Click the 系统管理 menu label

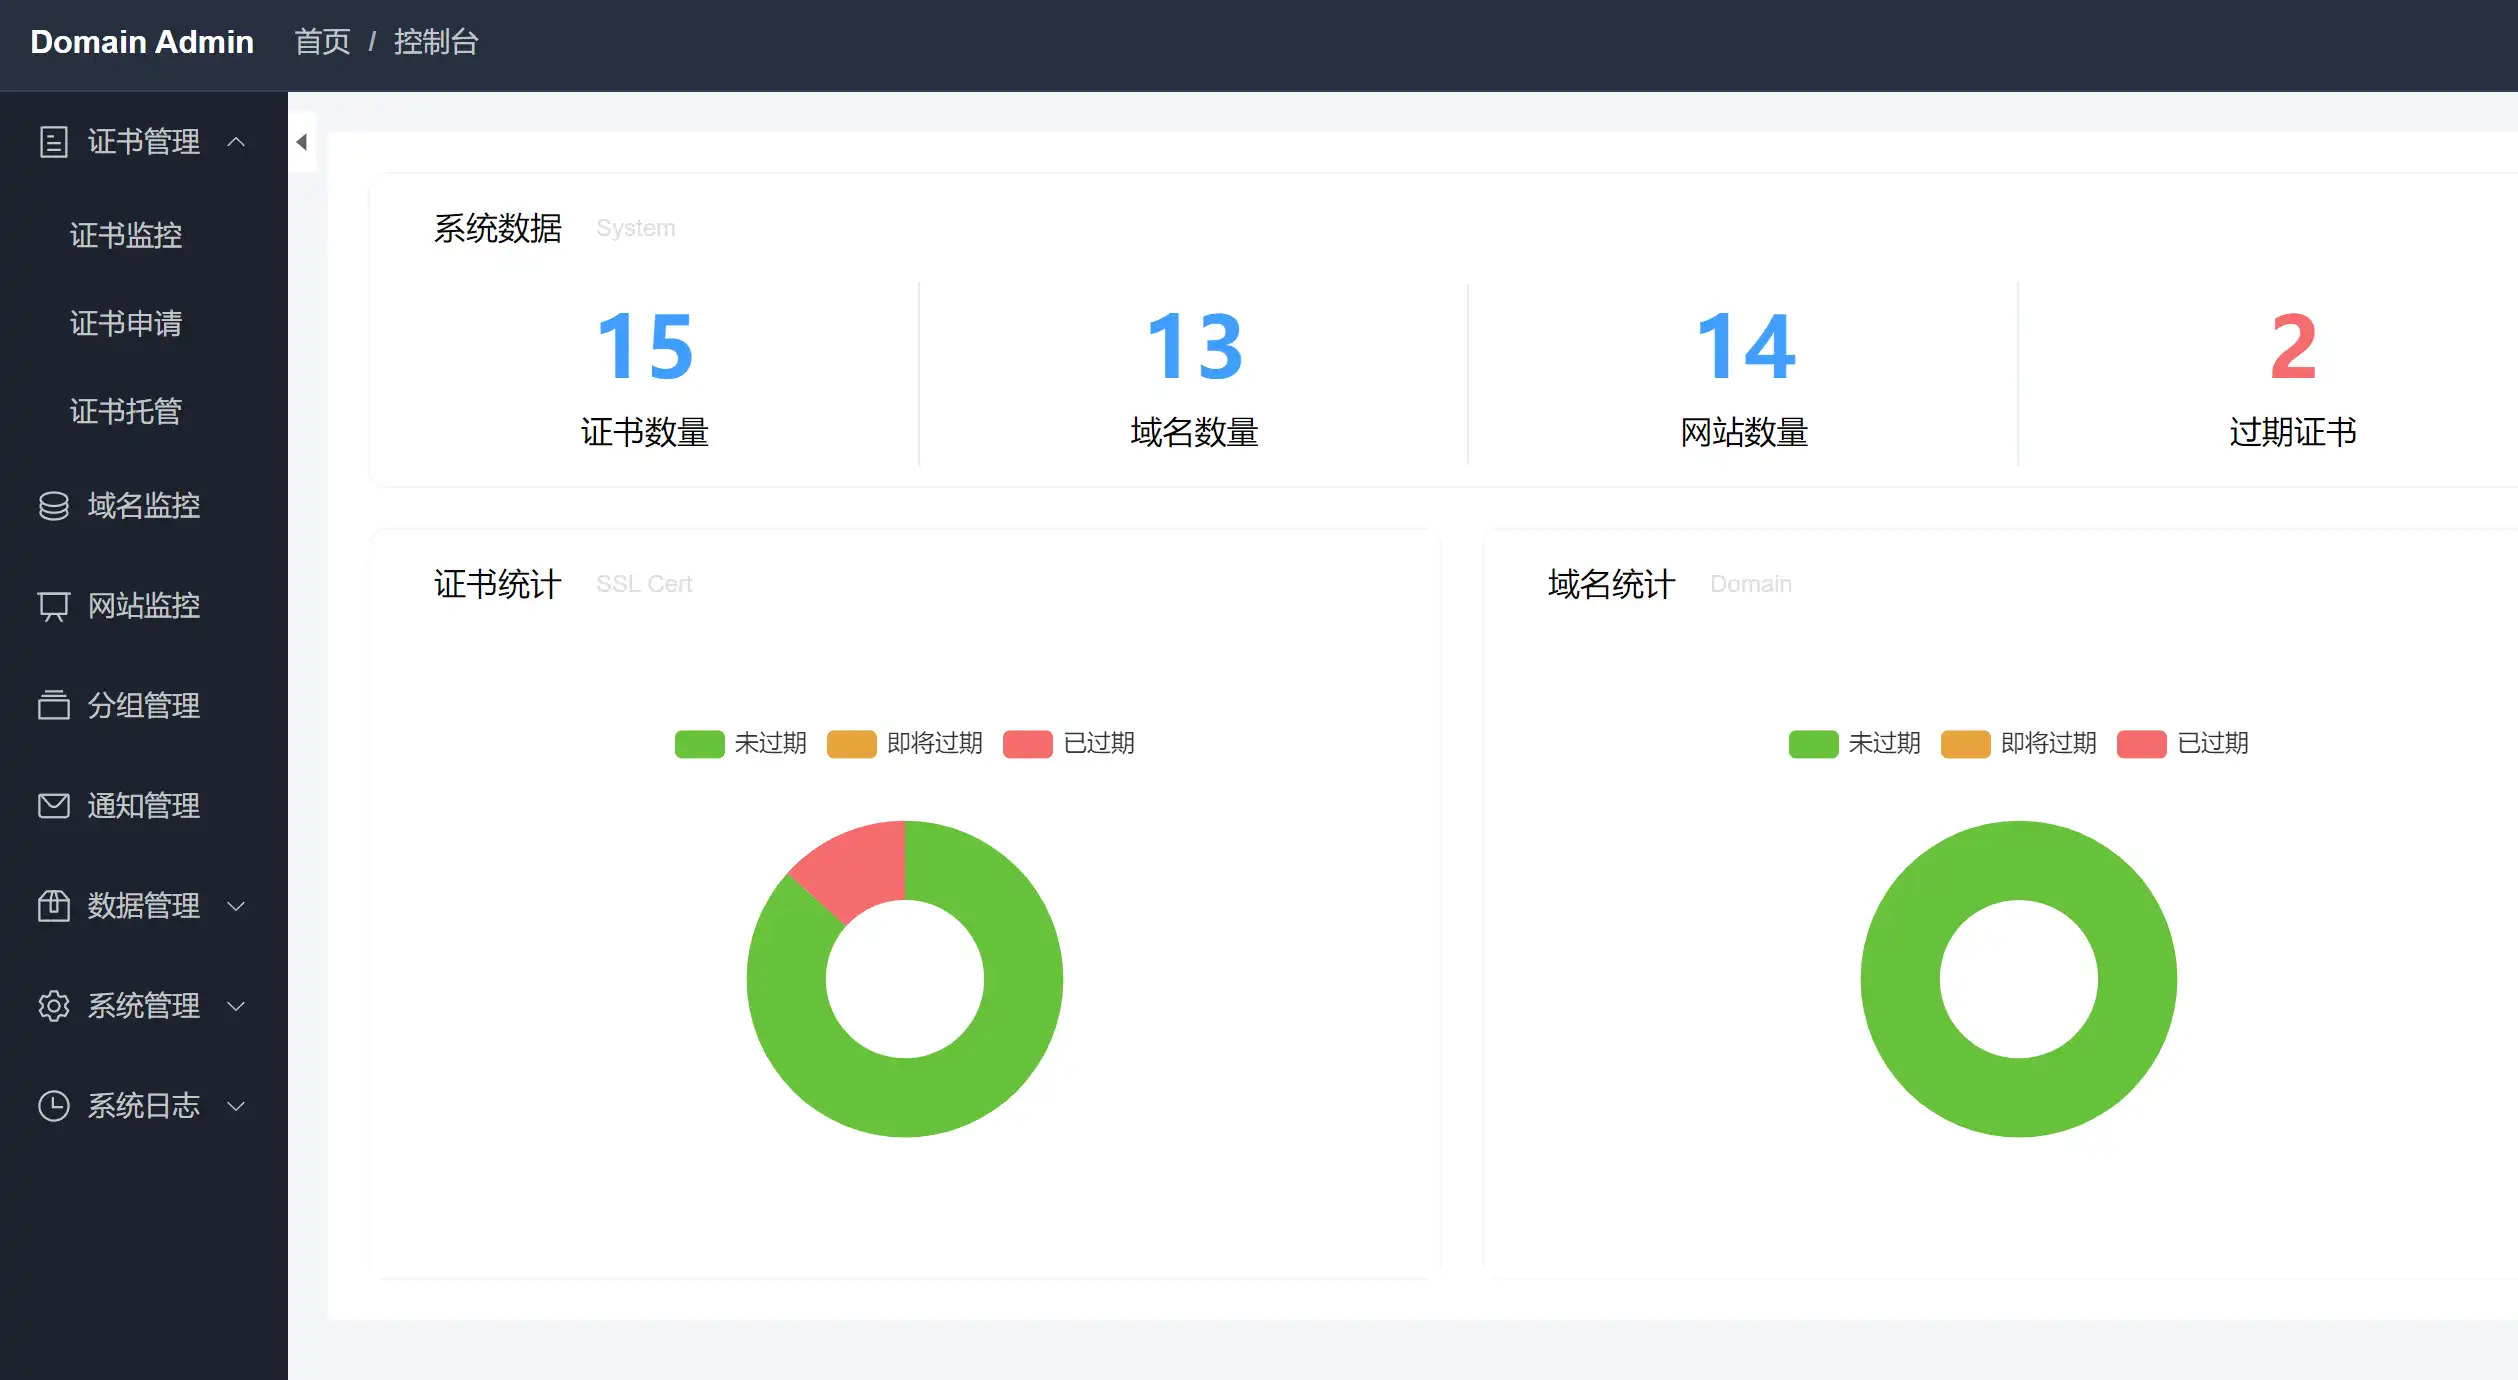144,1006
